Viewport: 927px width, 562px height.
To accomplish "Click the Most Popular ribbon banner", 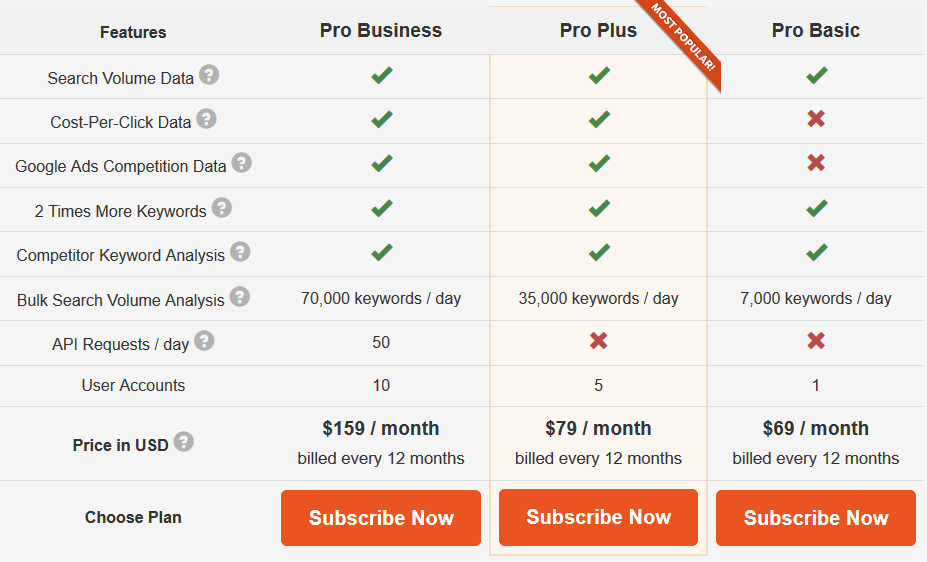I will [685, 40].
